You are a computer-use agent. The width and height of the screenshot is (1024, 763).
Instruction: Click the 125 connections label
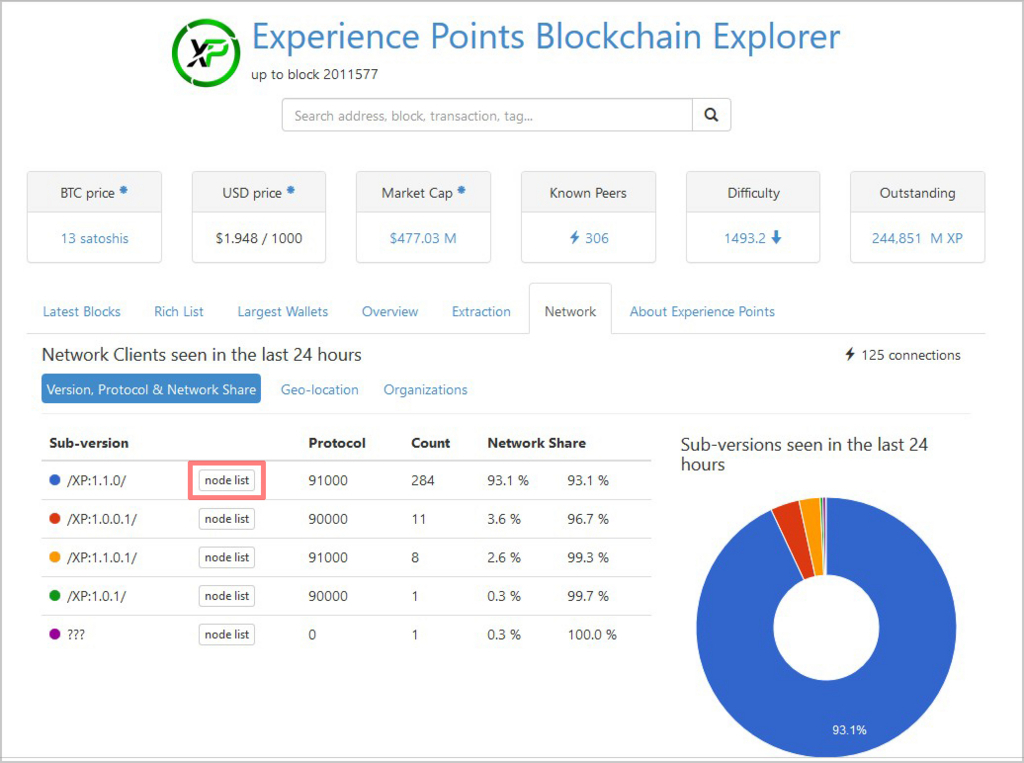click(x=910, y=355)
